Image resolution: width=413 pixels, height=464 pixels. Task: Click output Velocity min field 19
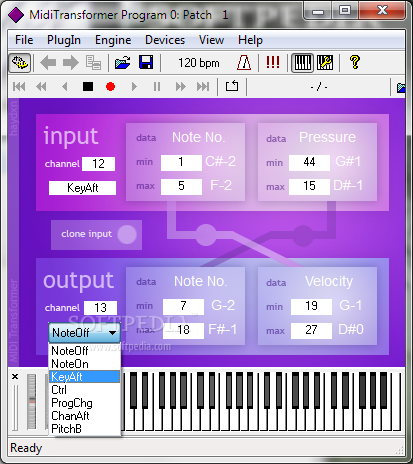point(311,307)
